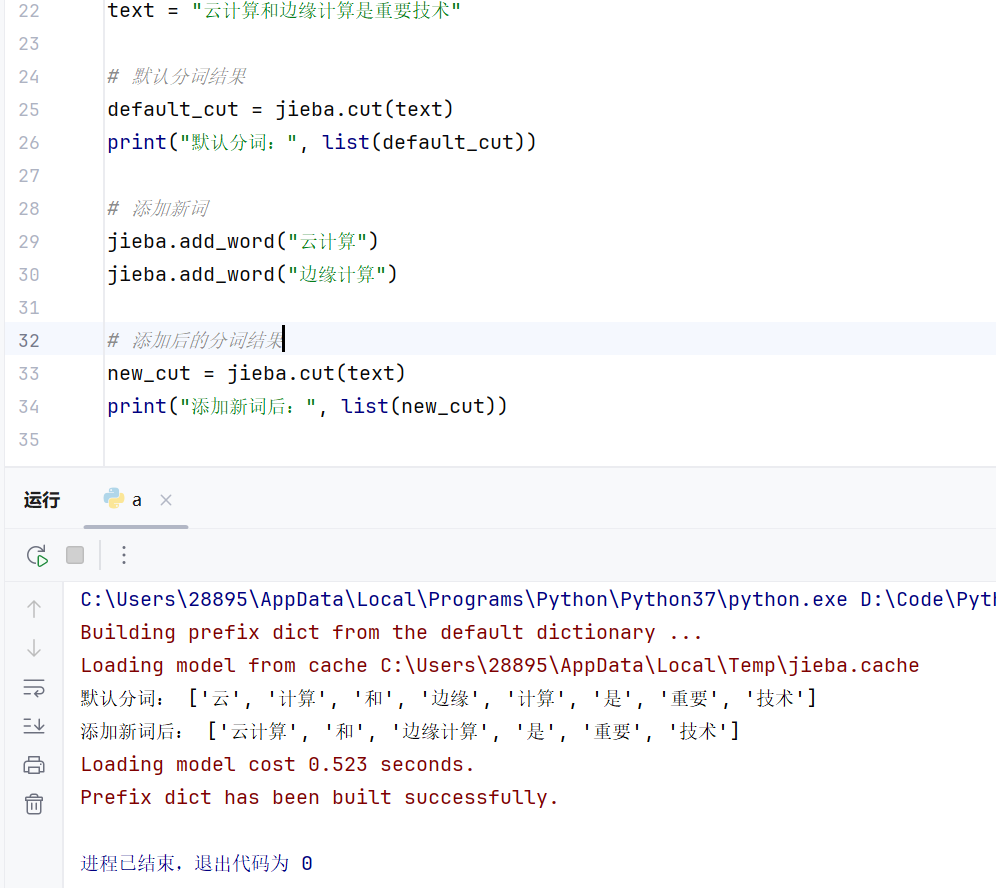Rerun the script with the rerun icon
Viewport: 996px width, 888px height.
(x=37, y=556)
